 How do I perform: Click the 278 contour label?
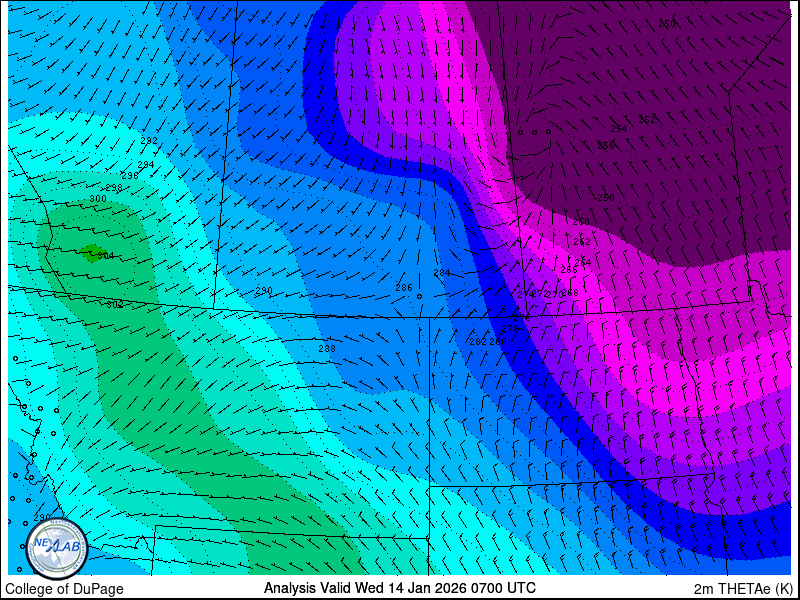tap(510, 328)
